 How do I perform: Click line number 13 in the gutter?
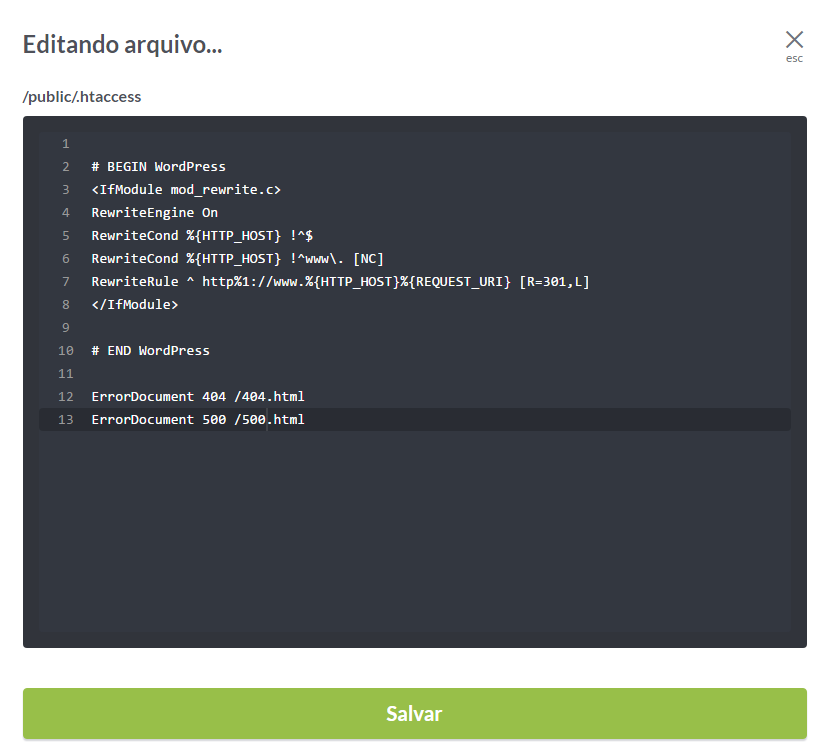(x=66, y=420)
